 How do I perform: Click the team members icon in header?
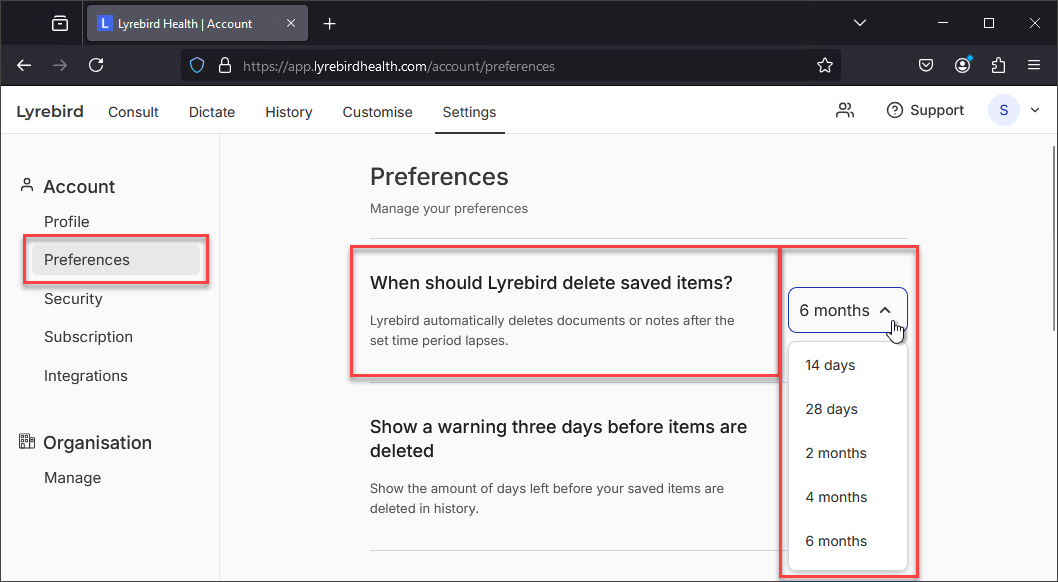[x=845, y=111]
